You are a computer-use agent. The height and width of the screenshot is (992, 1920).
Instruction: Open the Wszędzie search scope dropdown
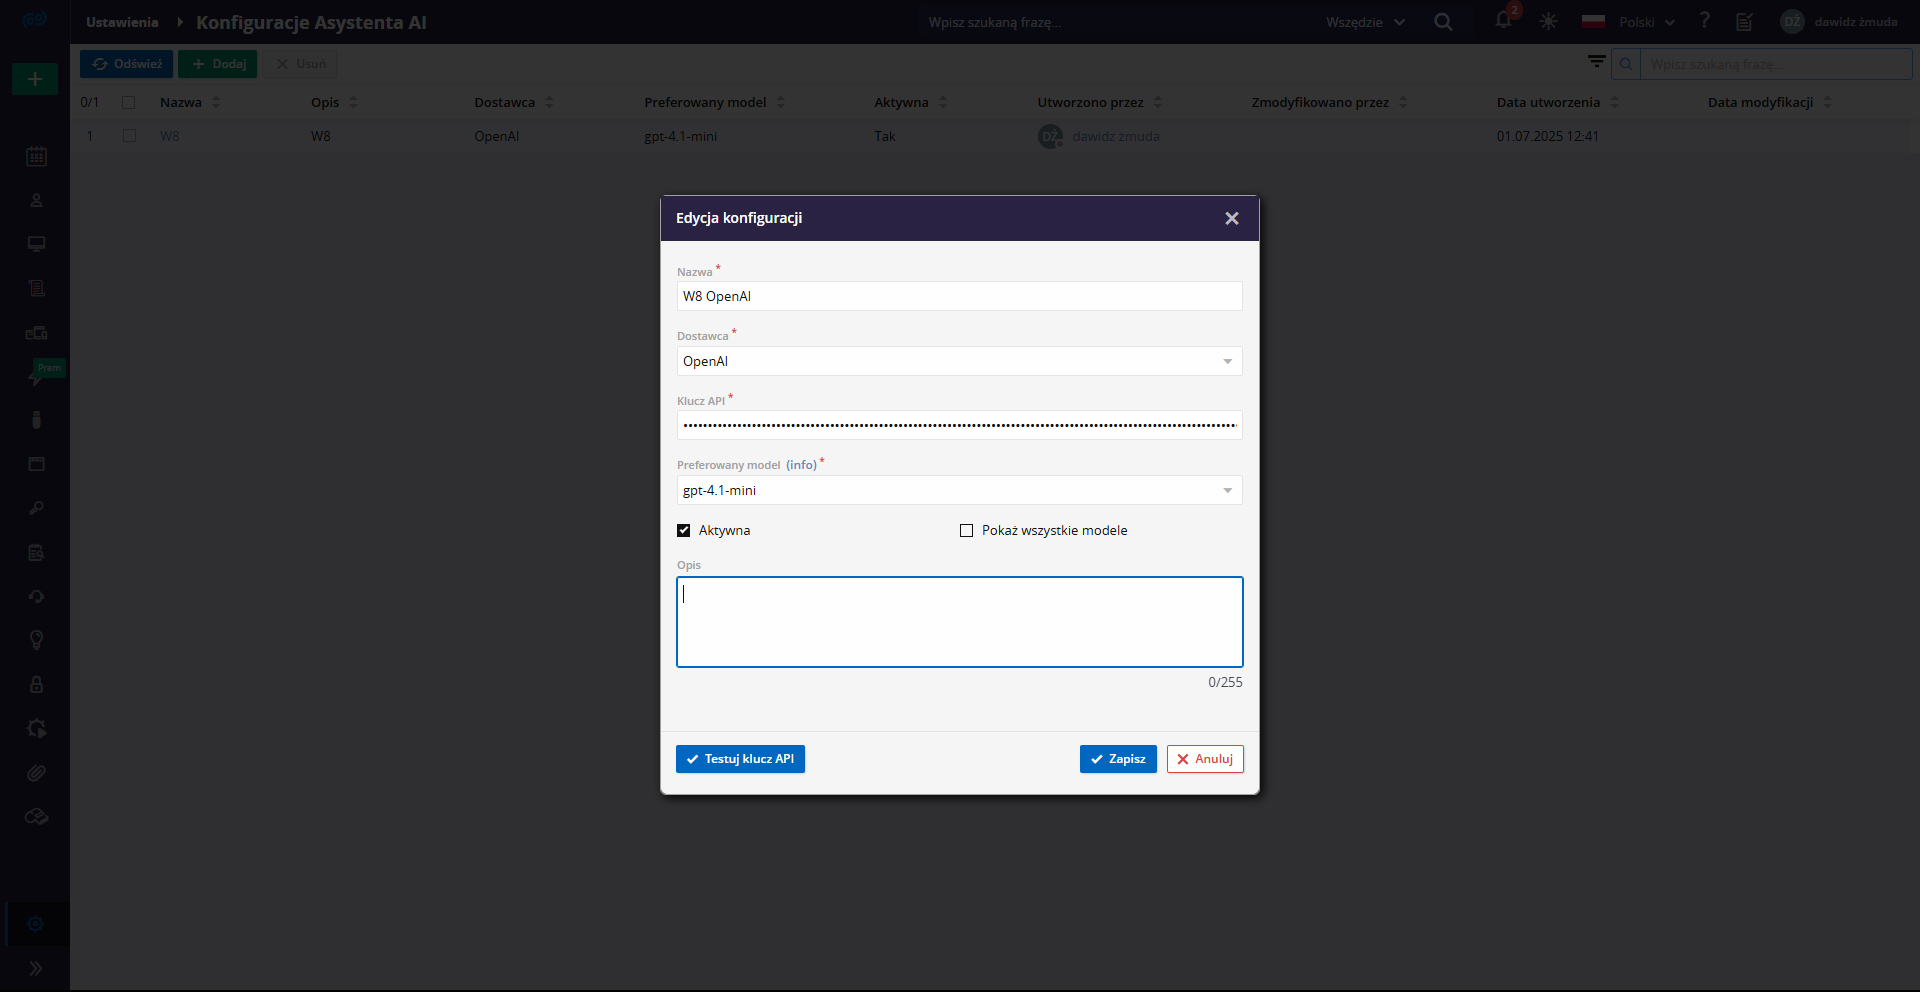(1365, 22)
